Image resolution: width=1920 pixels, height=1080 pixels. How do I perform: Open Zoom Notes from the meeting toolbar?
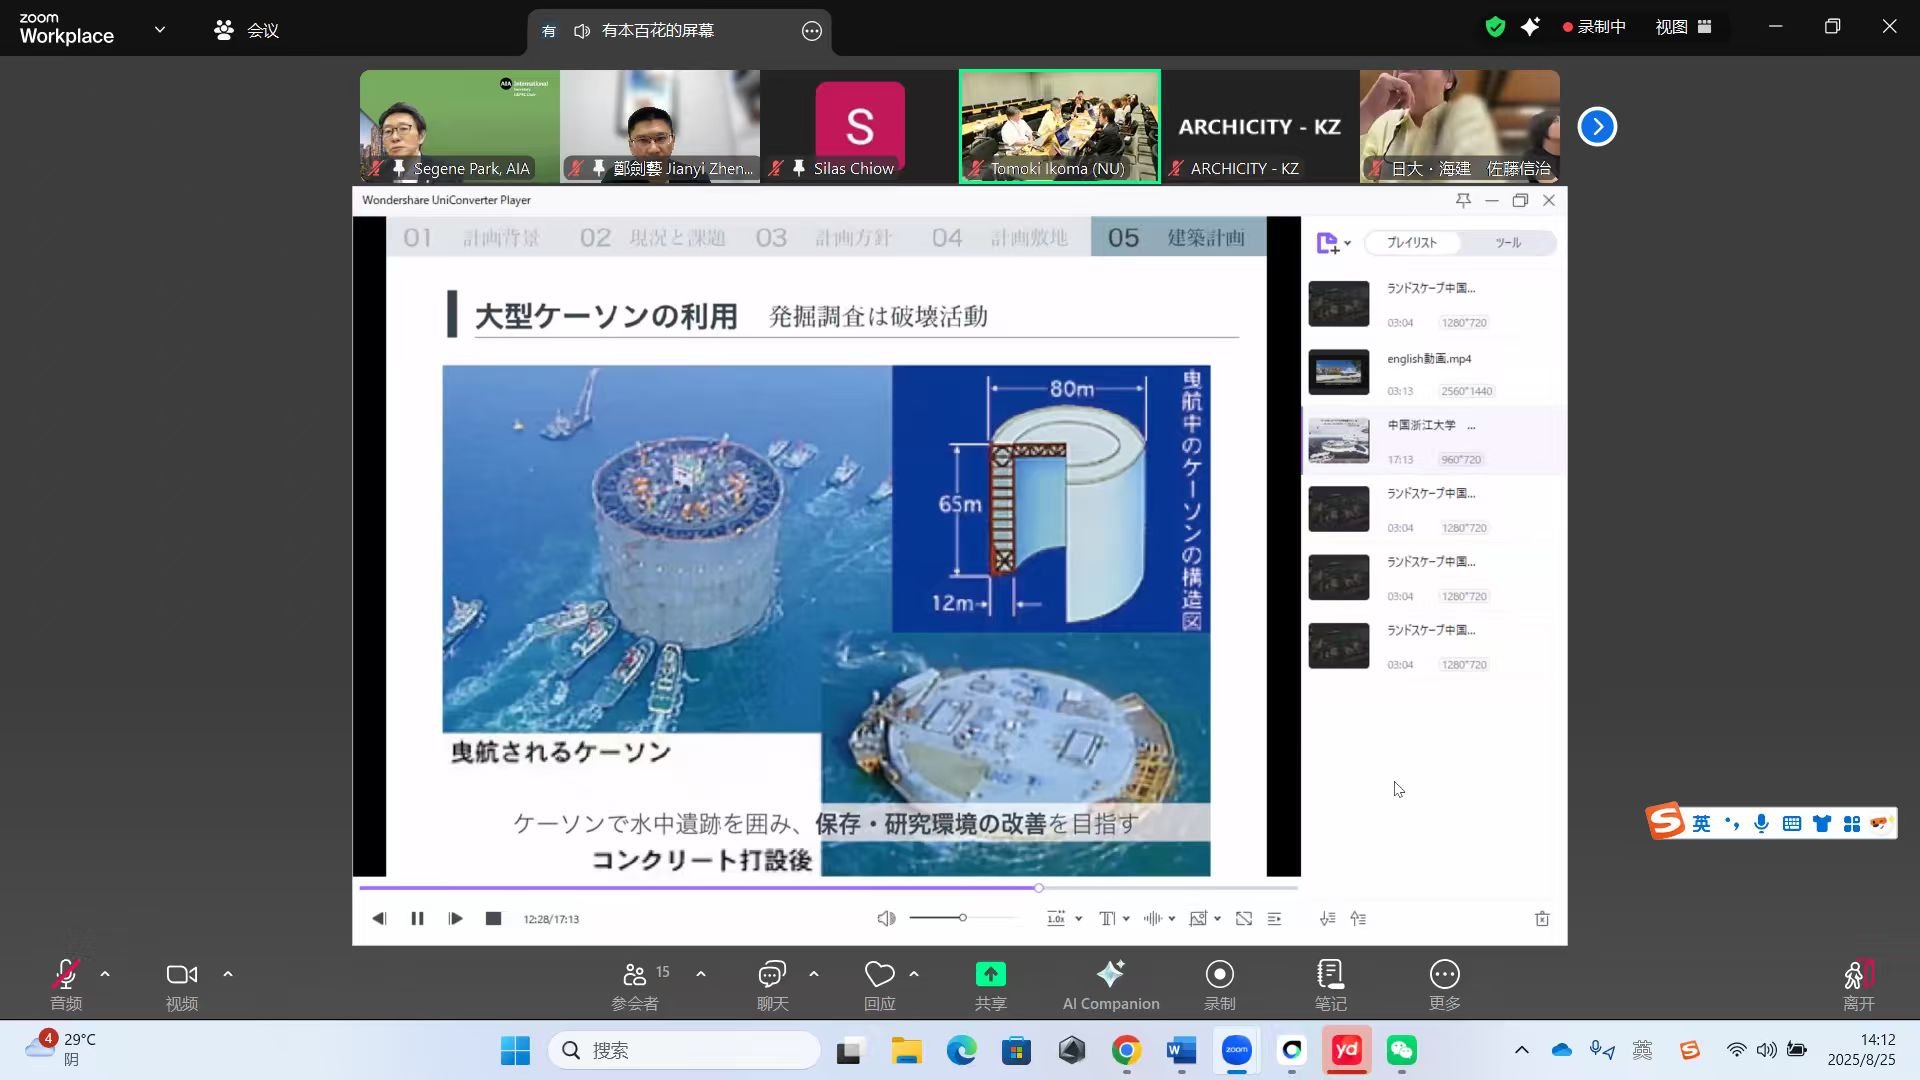coord(1329,983)
